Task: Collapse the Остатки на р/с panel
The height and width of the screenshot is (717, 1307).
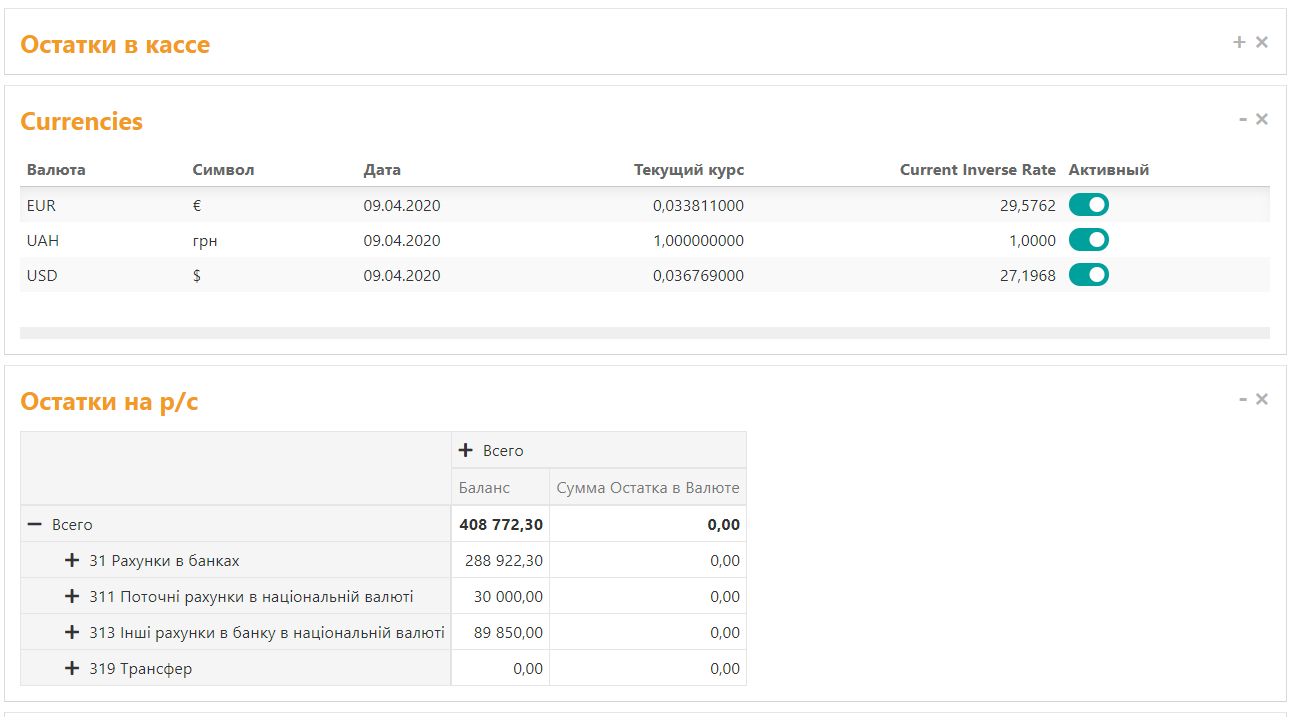Action: point(1243,399)
